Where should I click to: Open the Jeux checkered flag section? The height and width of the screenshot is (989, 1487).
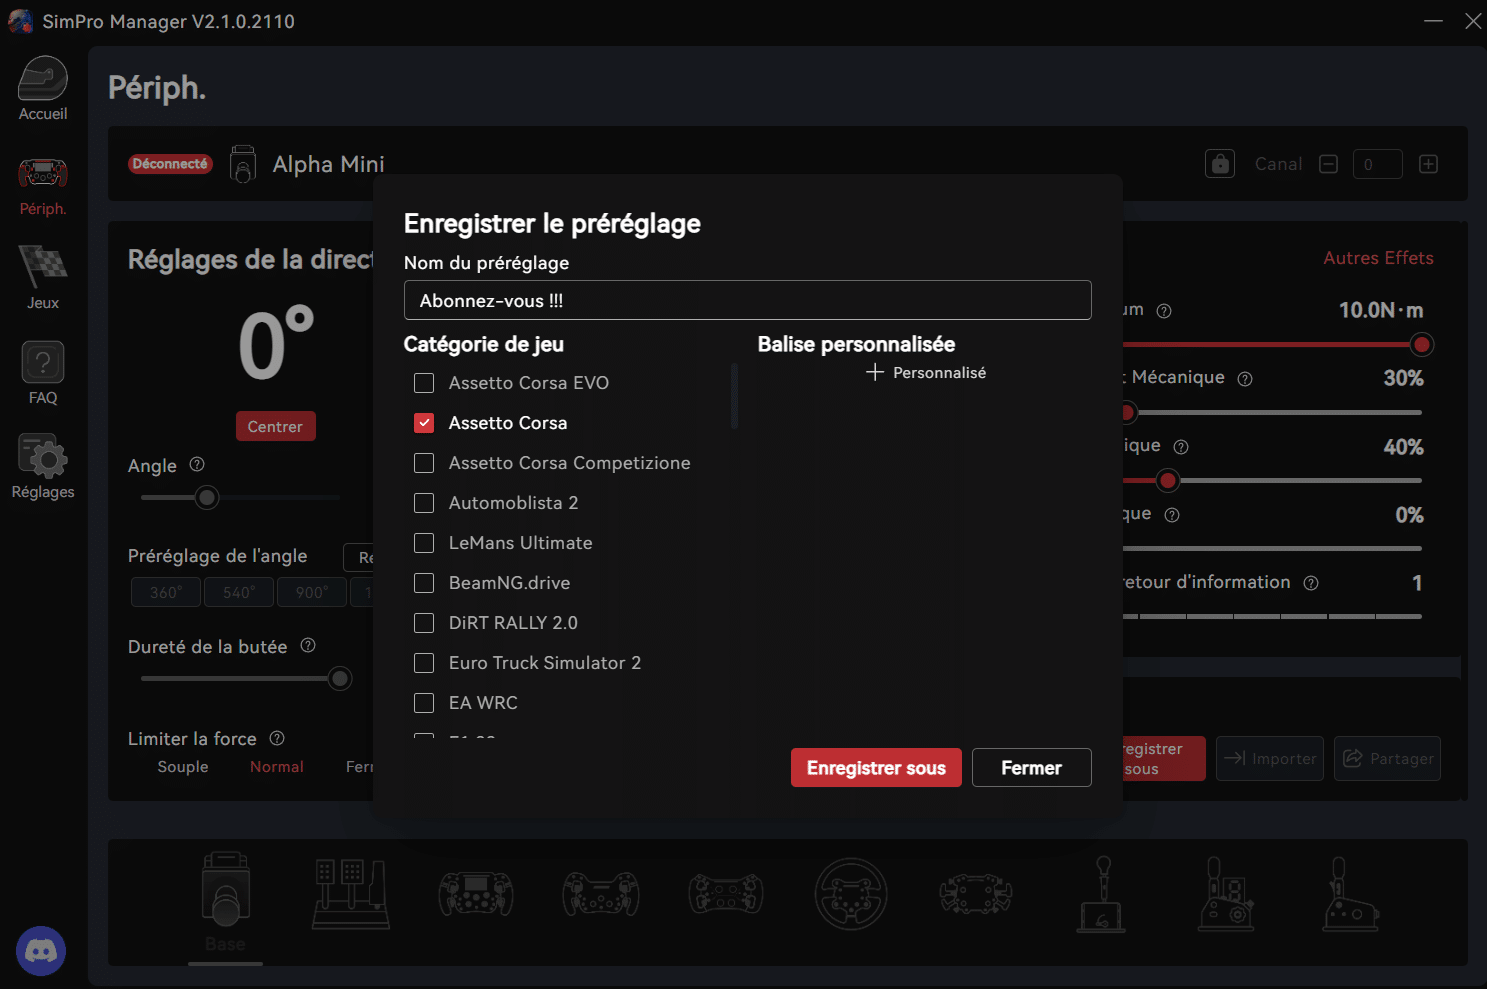[x=43, y=267]
